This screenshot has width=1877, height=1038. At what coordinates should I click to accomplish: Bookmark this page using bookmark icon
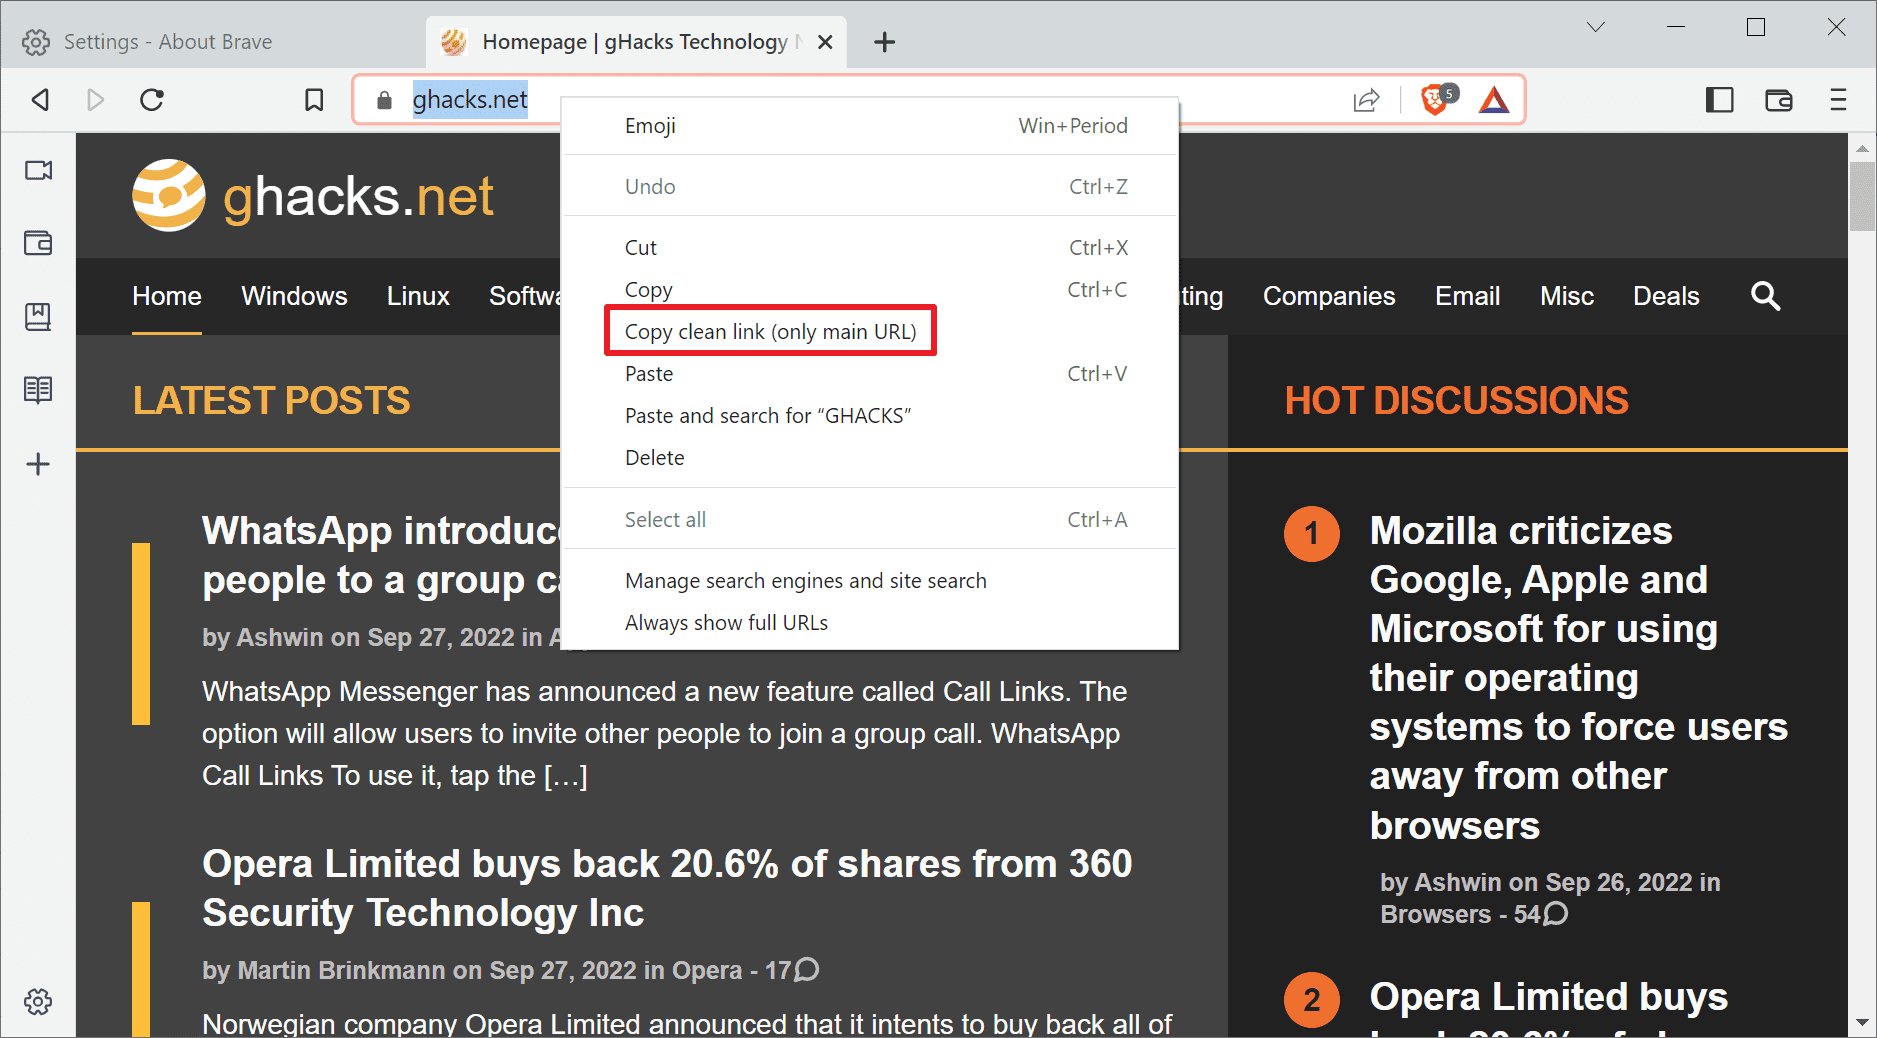(x=314, y=99)
